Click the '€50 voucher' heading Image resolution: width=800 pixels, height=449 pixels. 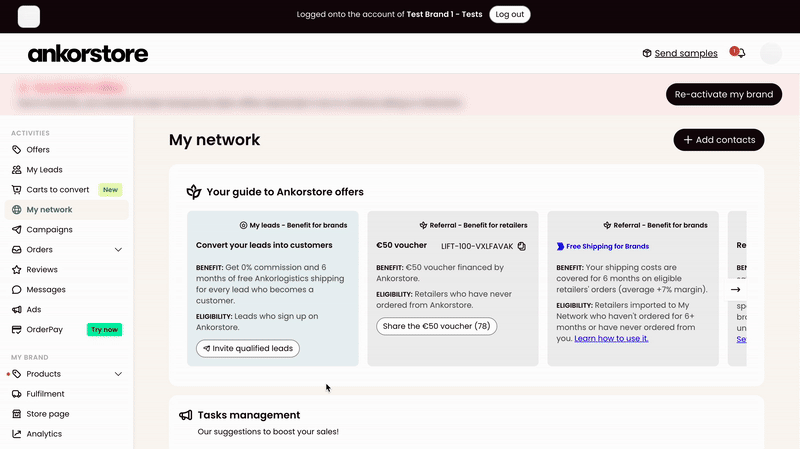coord(401,245)
